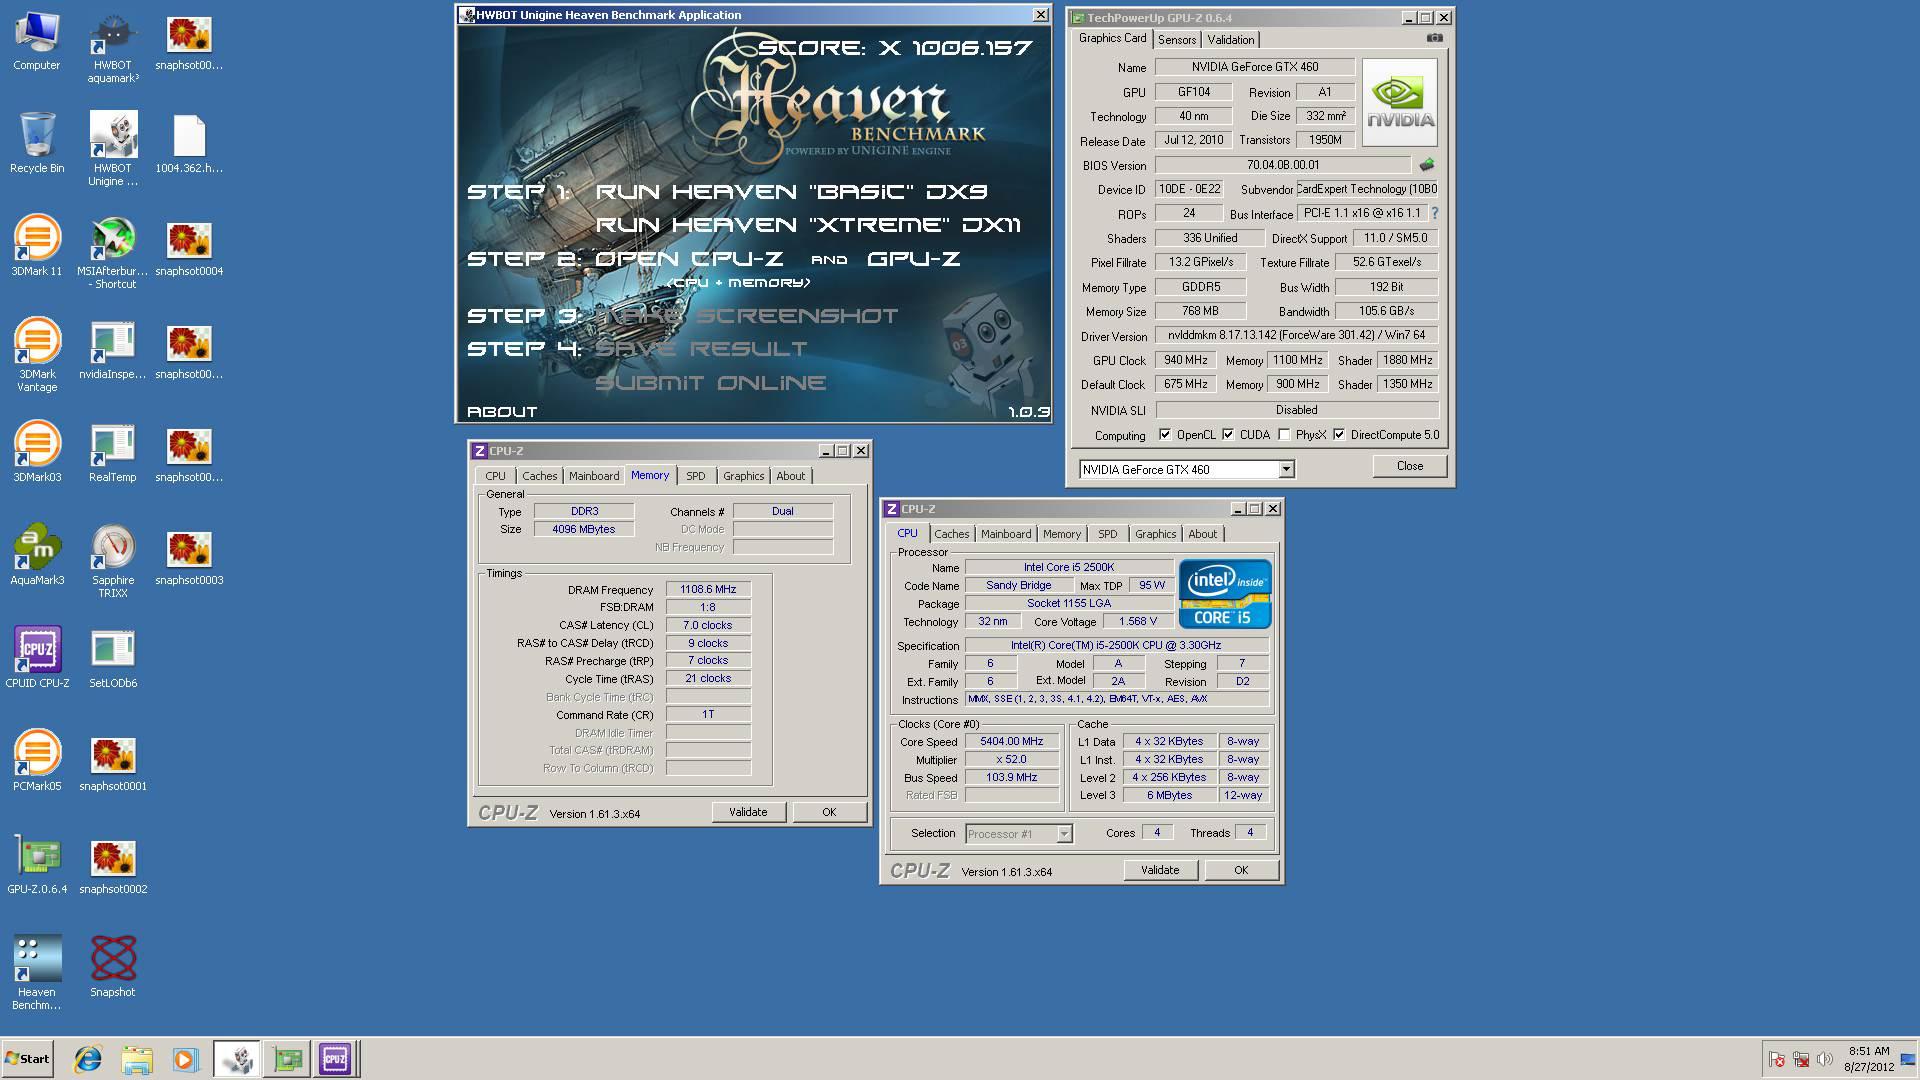Viewport: 1920px width, 1080px height.
Task: Click the NVIDIA logo in GPU-Z
Action: (1400, 103)
